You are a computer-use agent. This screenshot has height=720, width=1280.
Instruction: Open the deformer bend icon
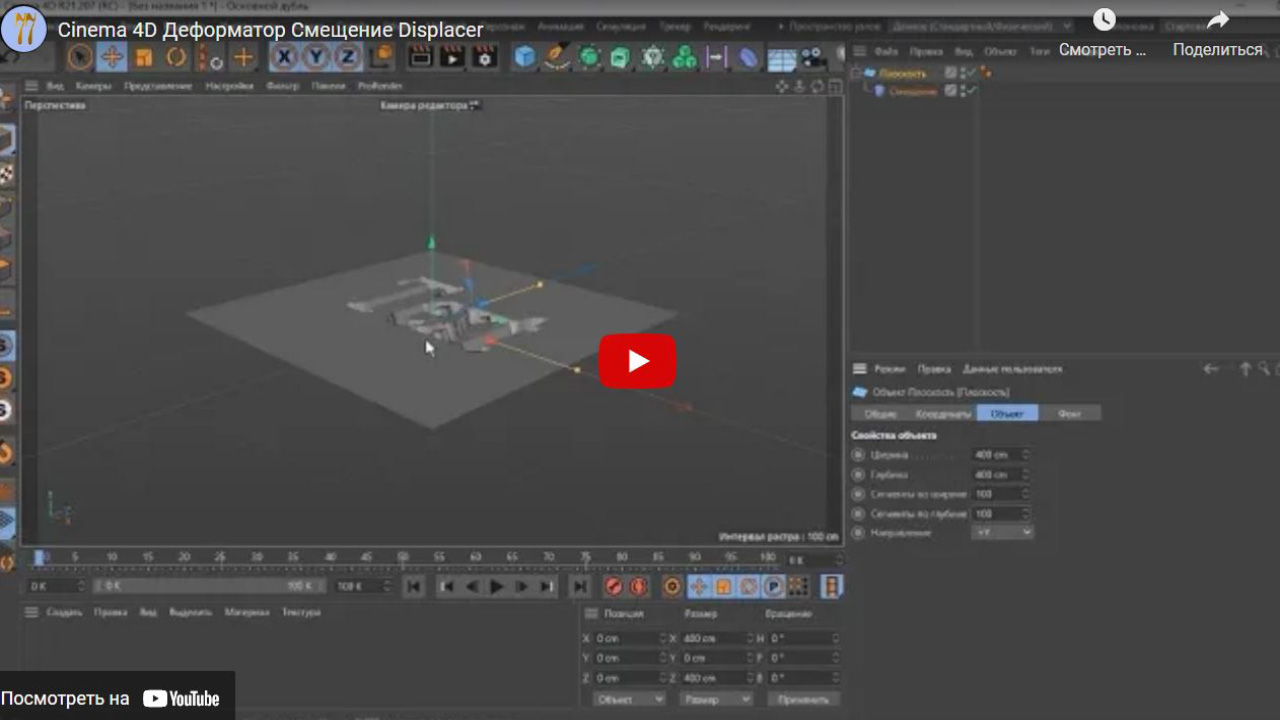pyautogui.click(x=748, y=57)
